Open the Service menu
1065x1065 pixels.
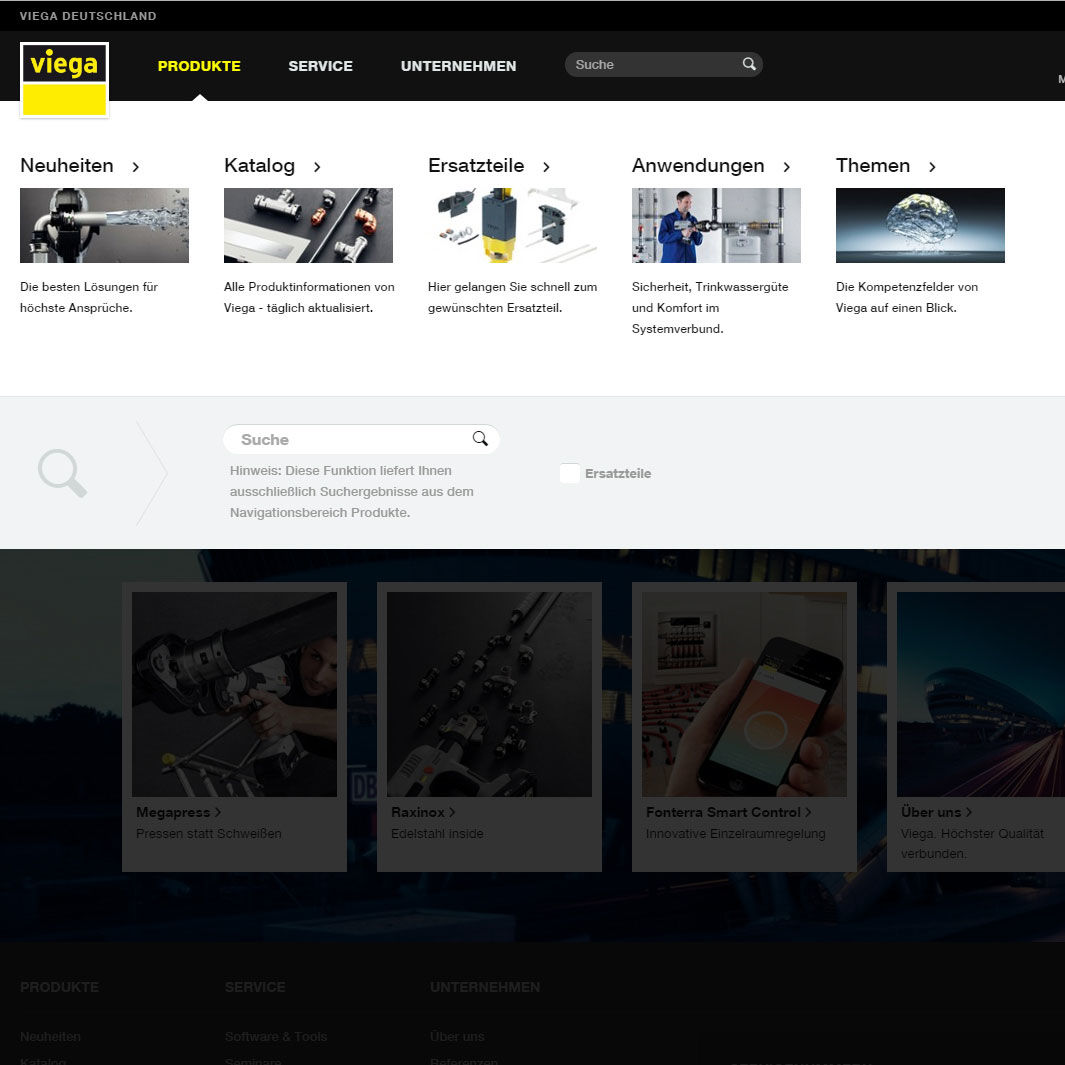coord(321,66)
